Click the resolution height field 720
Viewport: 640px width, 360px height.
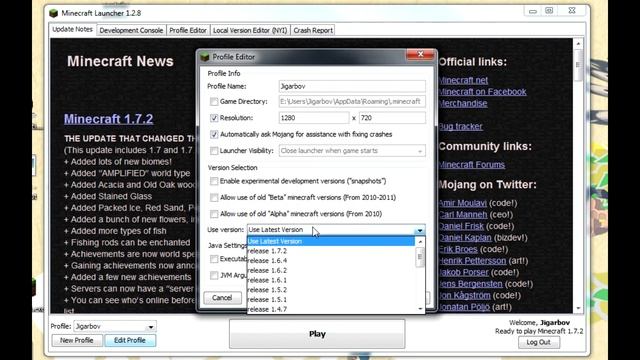(x=392, y=118)
